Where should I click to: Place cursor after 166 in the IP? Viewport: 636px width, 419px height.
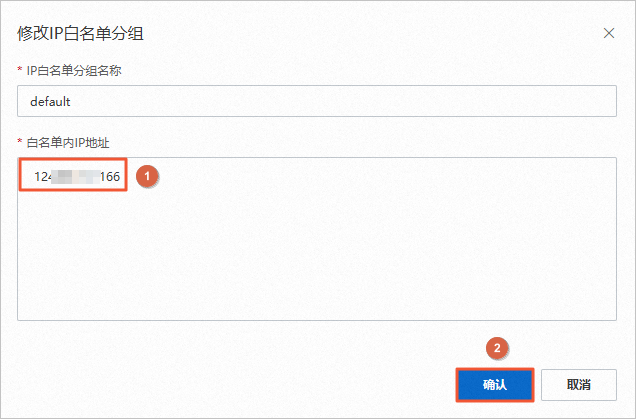(x=121, y=177)
